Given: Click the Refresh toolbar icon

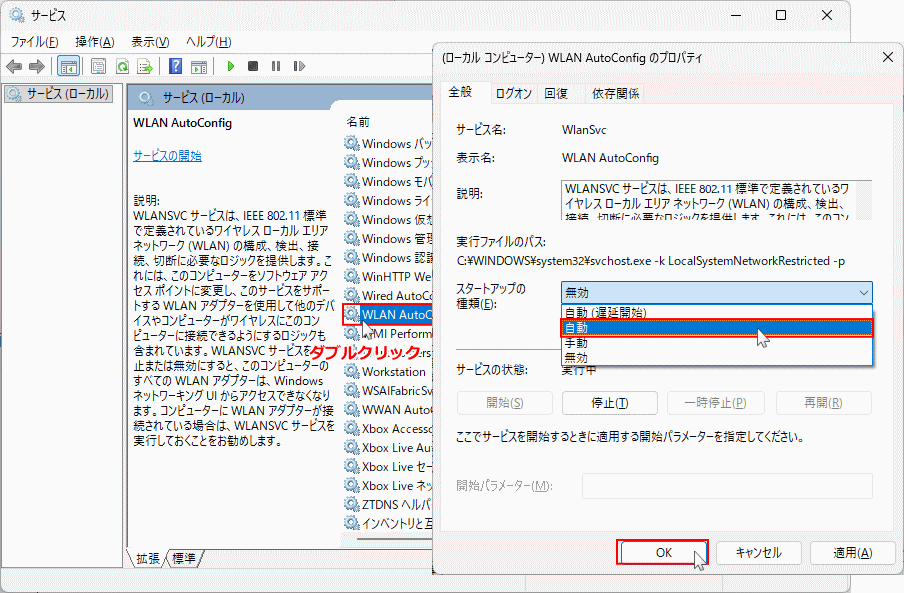Looking at the screenshot, I should 122,66.
